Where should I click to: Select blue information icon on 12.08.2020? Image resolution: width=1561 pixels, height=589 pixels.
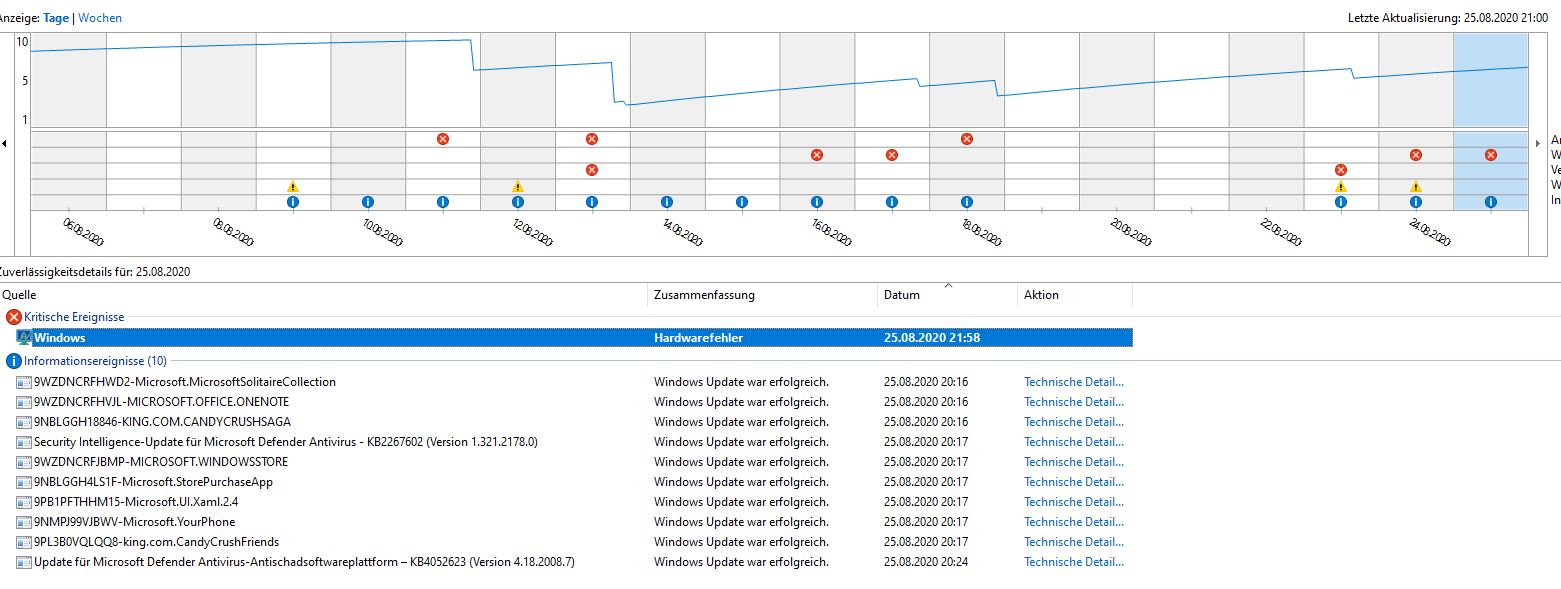click(517, 202)
